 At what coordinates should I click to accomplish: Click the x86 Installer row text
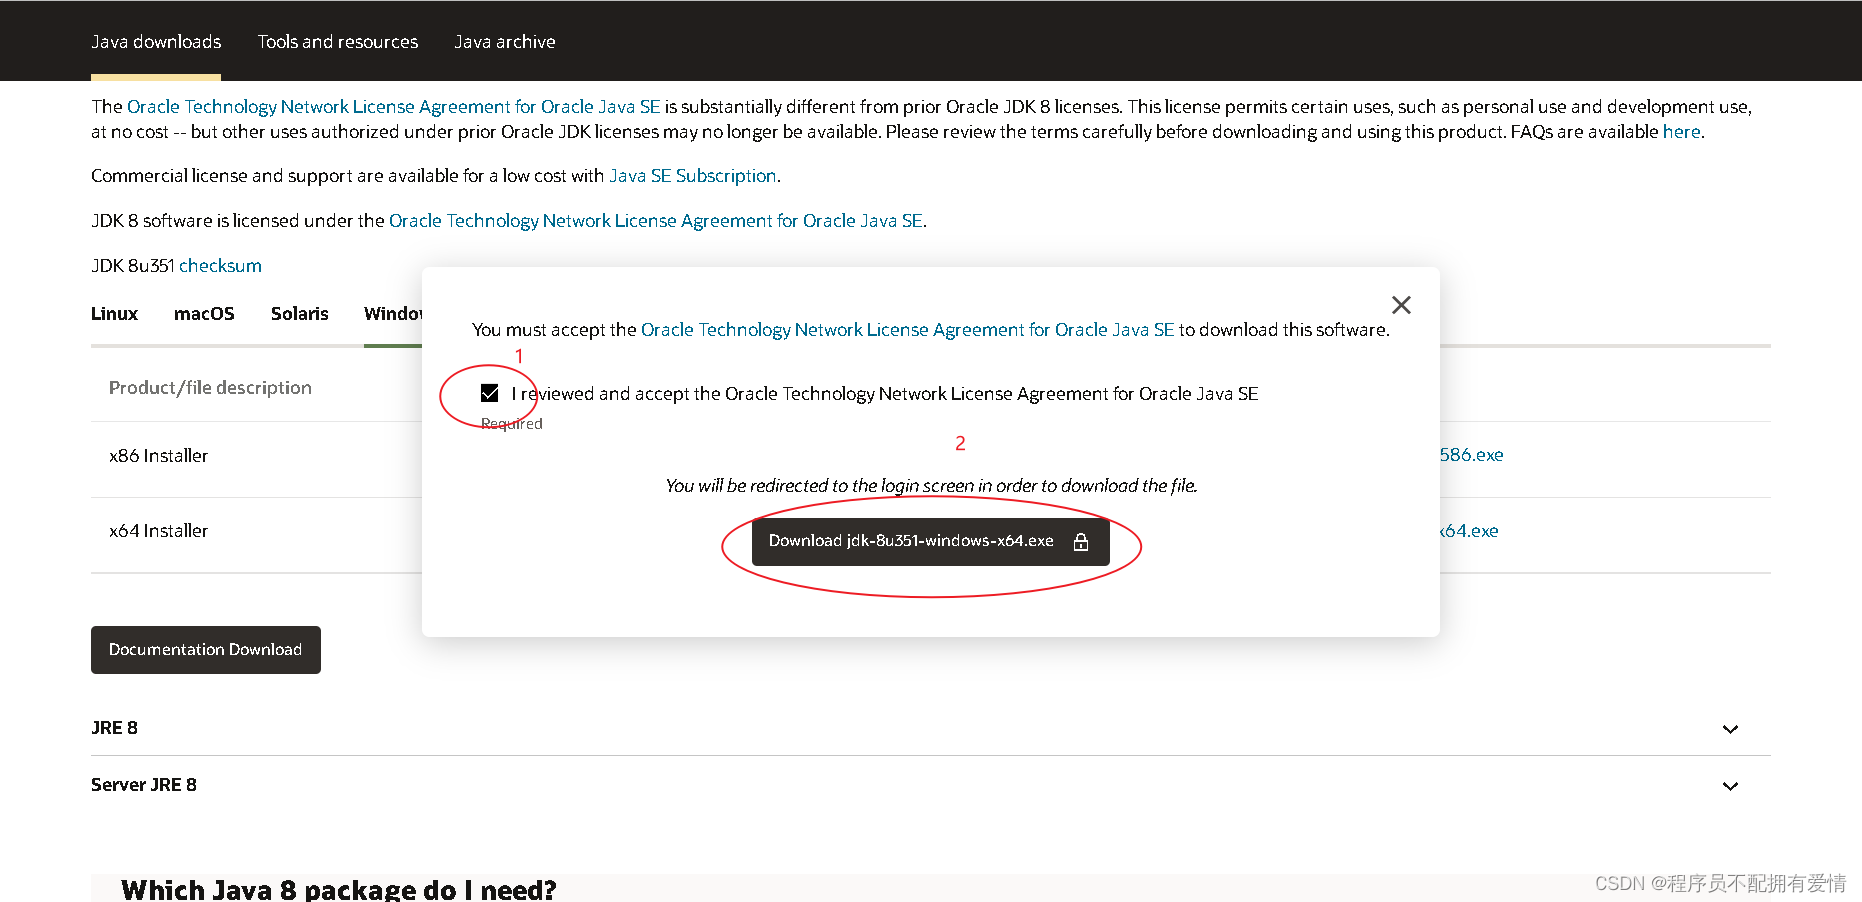pos(159,456)
